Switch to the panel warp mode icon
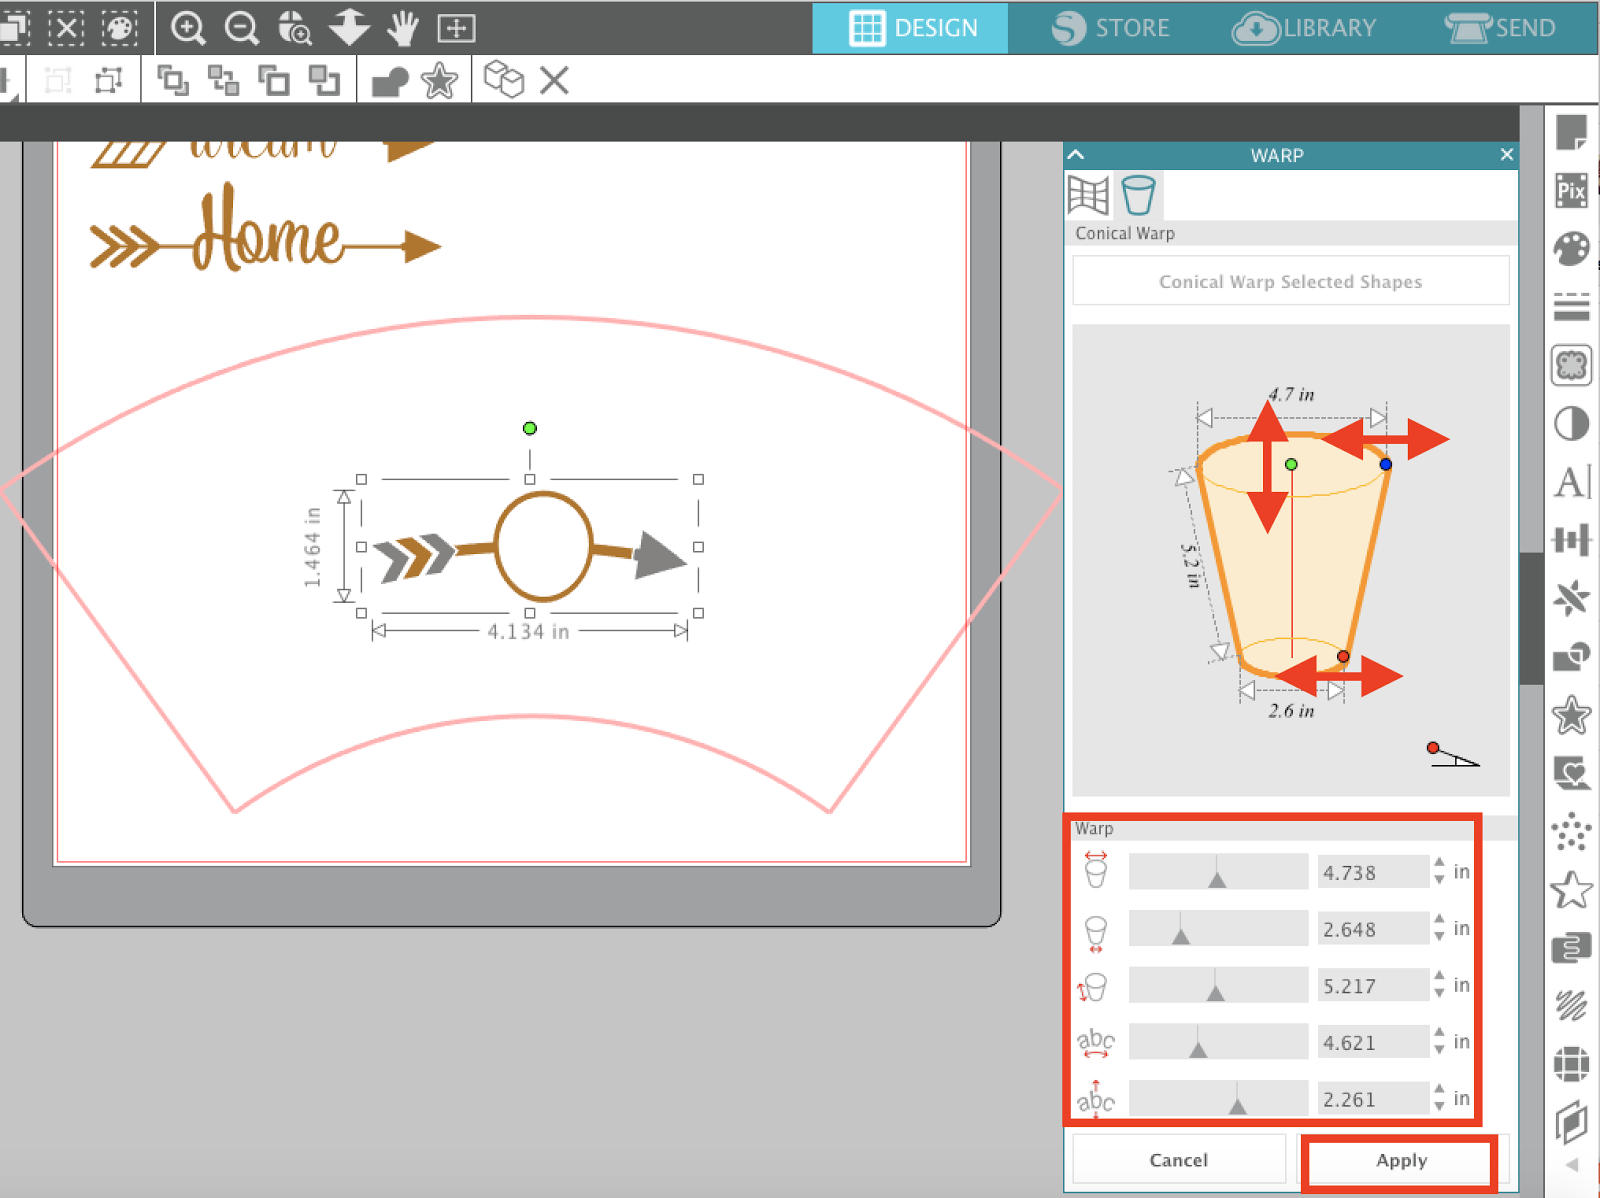Image resolution: width=1600 pixels, height=1198 pixels. (x=1088, y=195)
